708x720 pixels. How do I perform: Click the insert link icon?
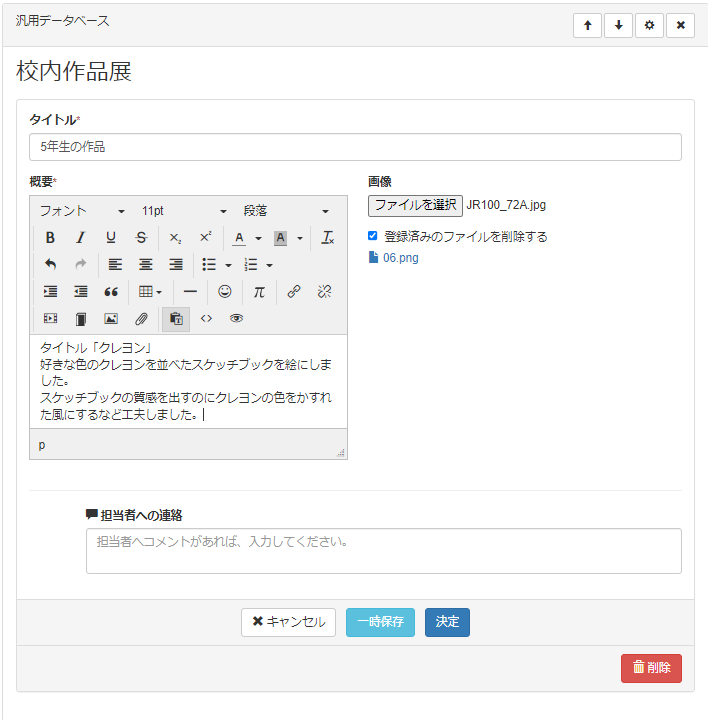click(294, 292)
